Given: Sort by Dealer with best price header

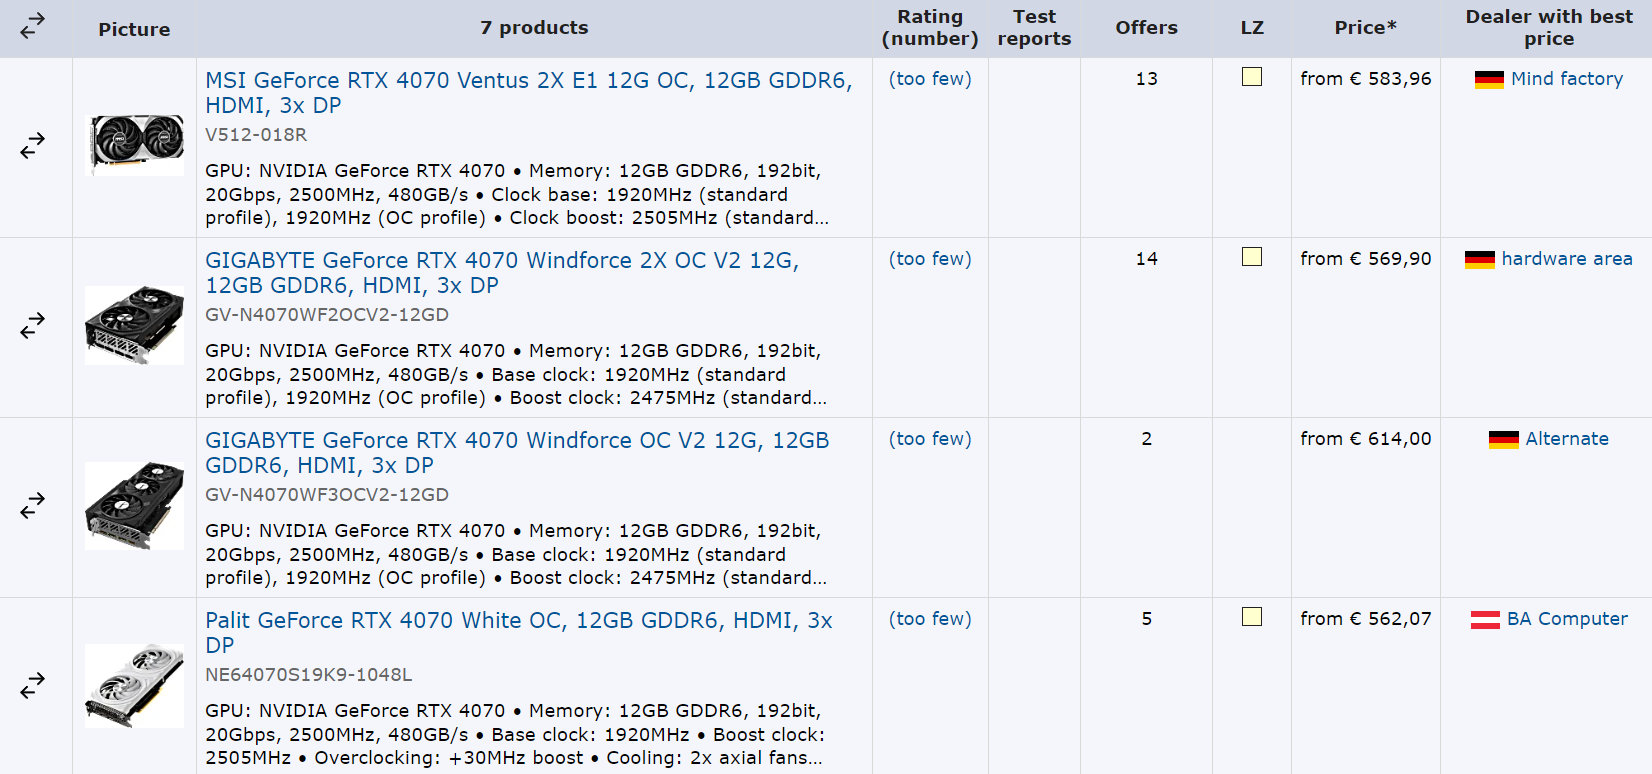Looking at the screenshot, I should [1549, 28].
